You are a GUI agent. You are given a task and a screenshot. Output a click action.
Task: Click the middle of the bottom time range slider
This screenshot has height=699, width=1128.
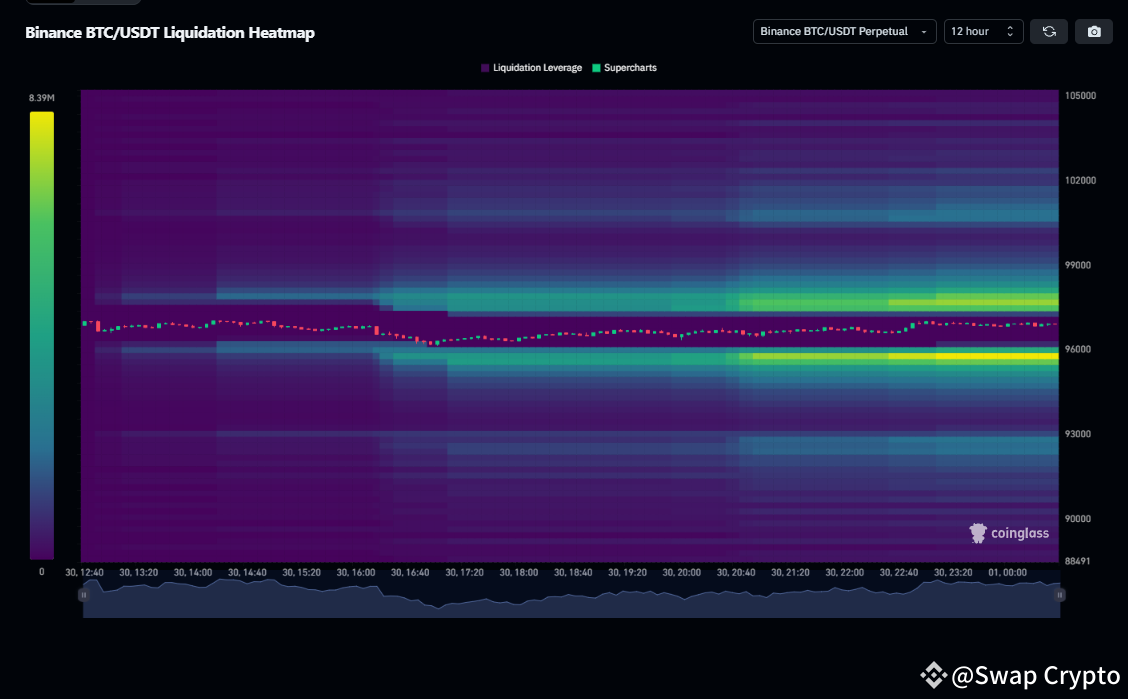570,598
